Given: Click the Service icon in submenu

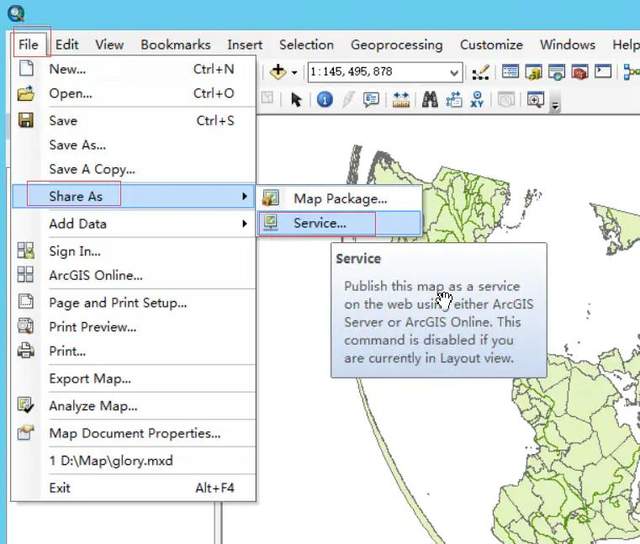Looking at the screenshot, I should pos(271,222).
